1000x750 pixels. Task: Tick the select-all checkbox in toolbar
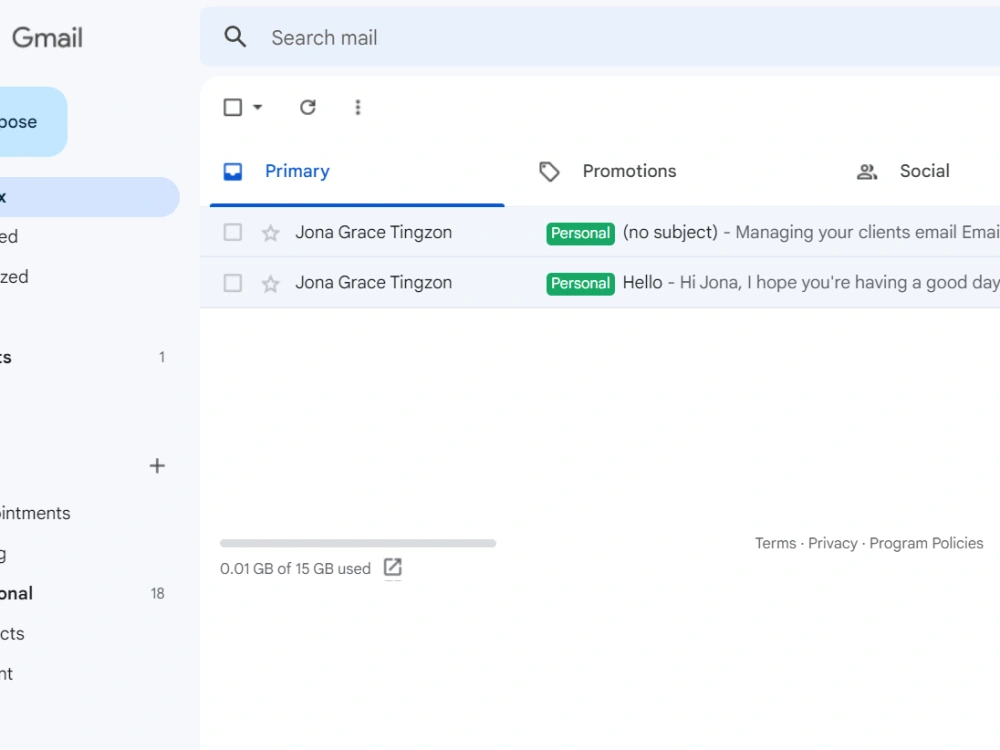point(233,107)
